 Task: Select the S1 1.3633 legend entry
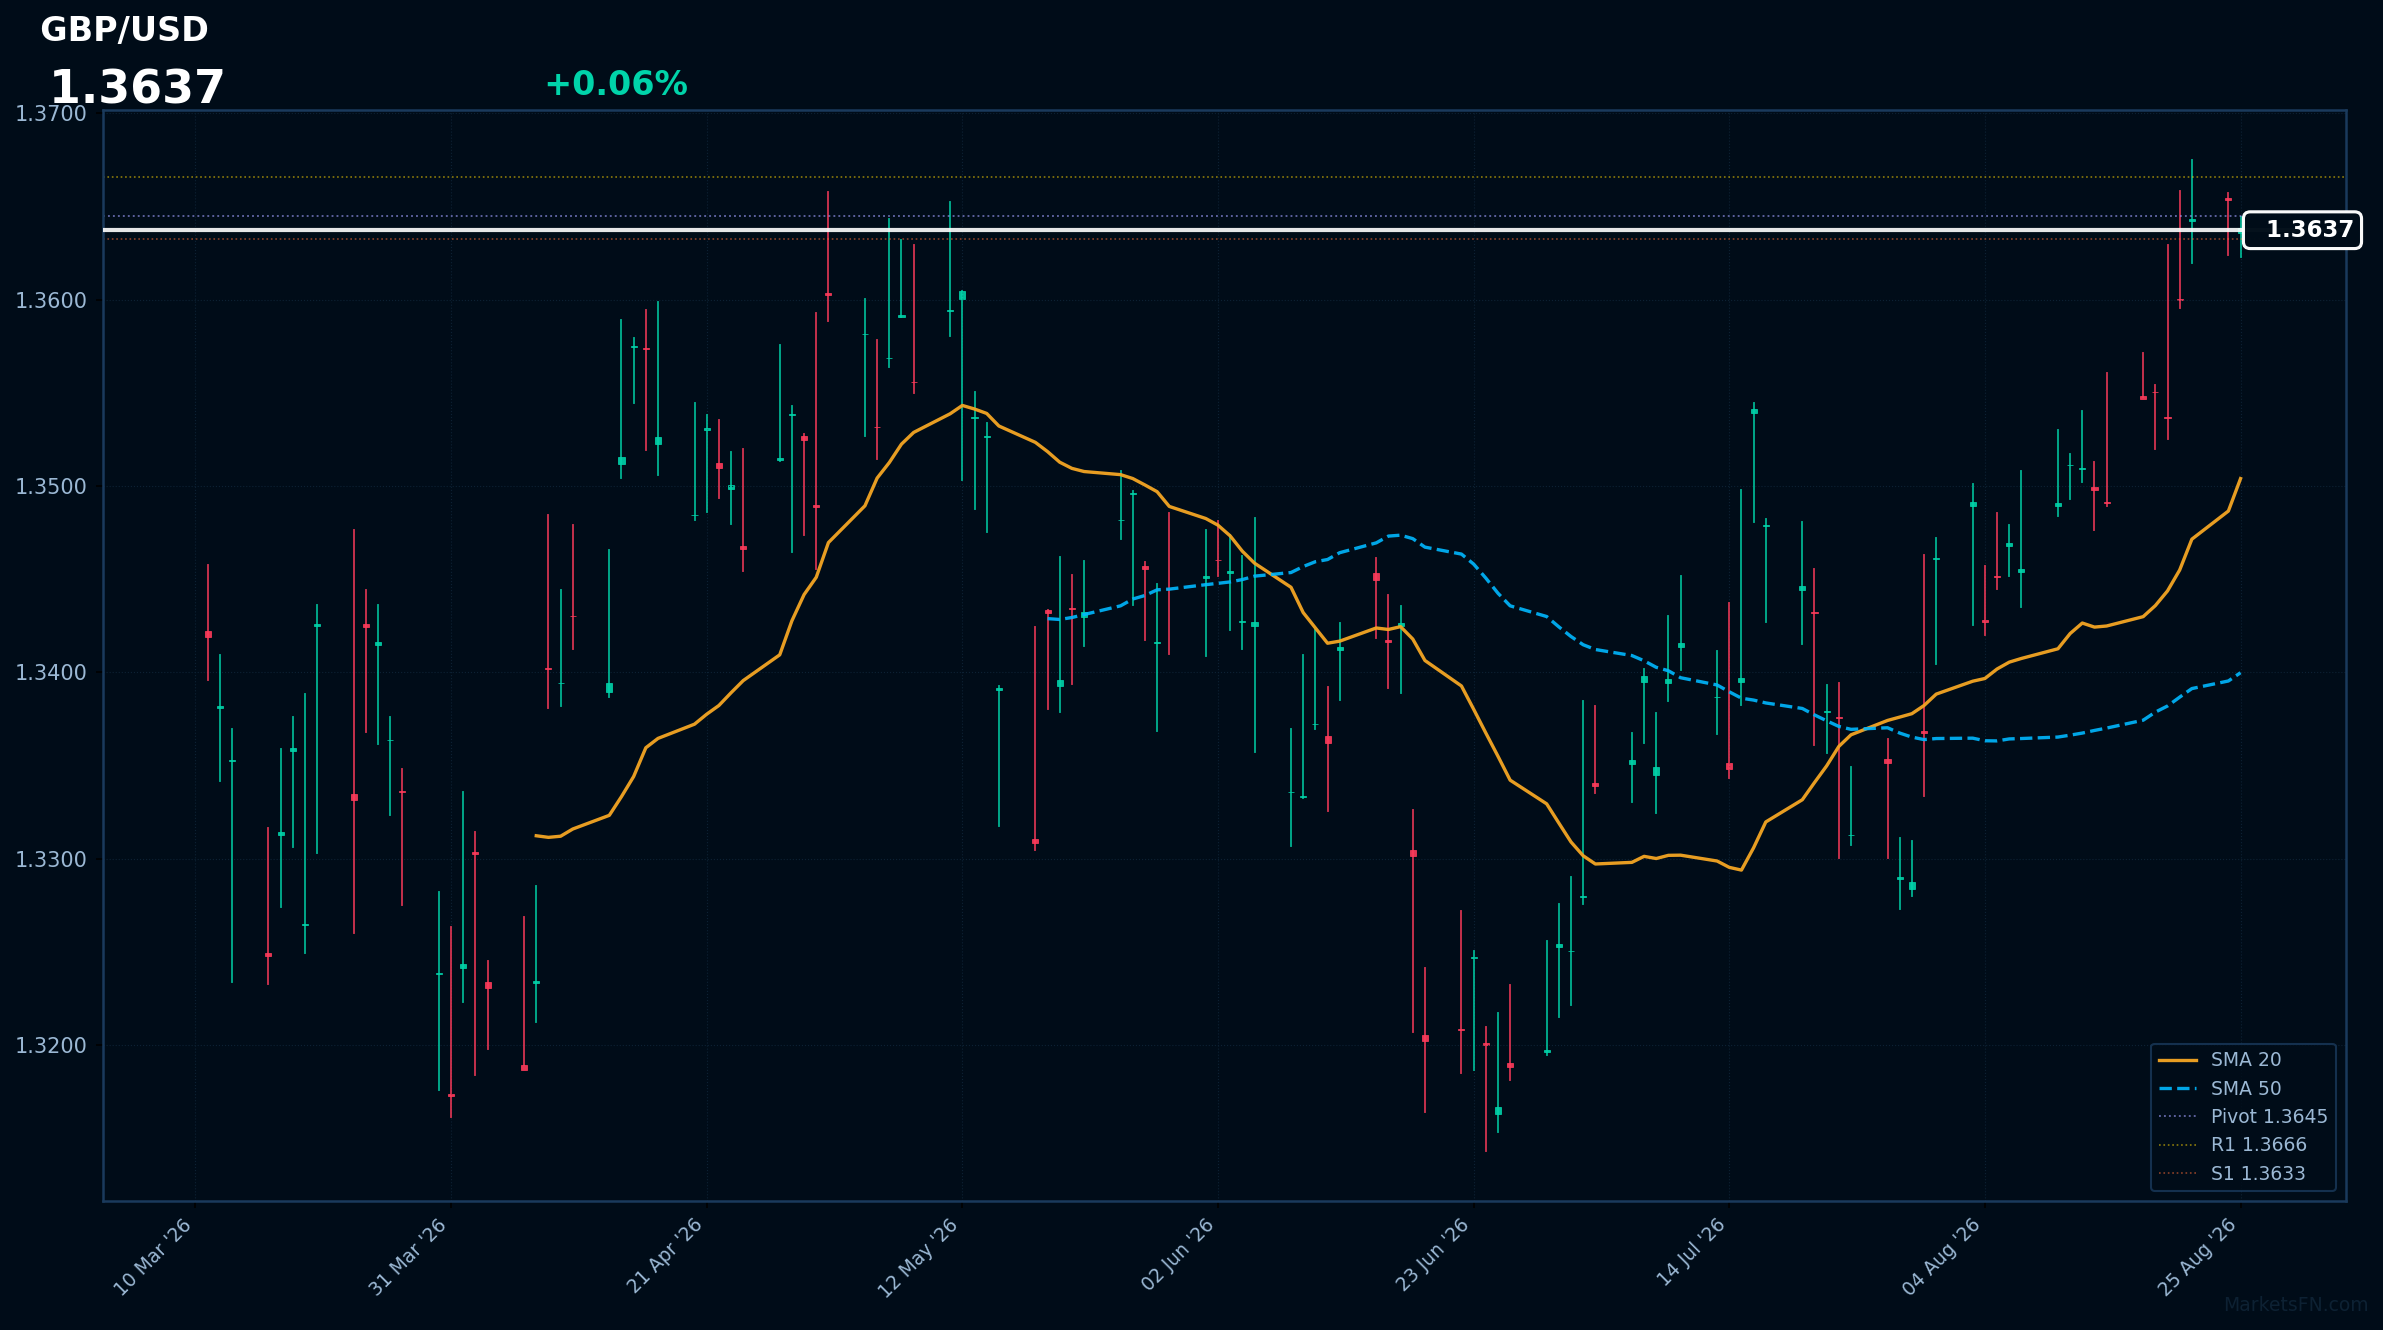click(x=2232, y=1174)
